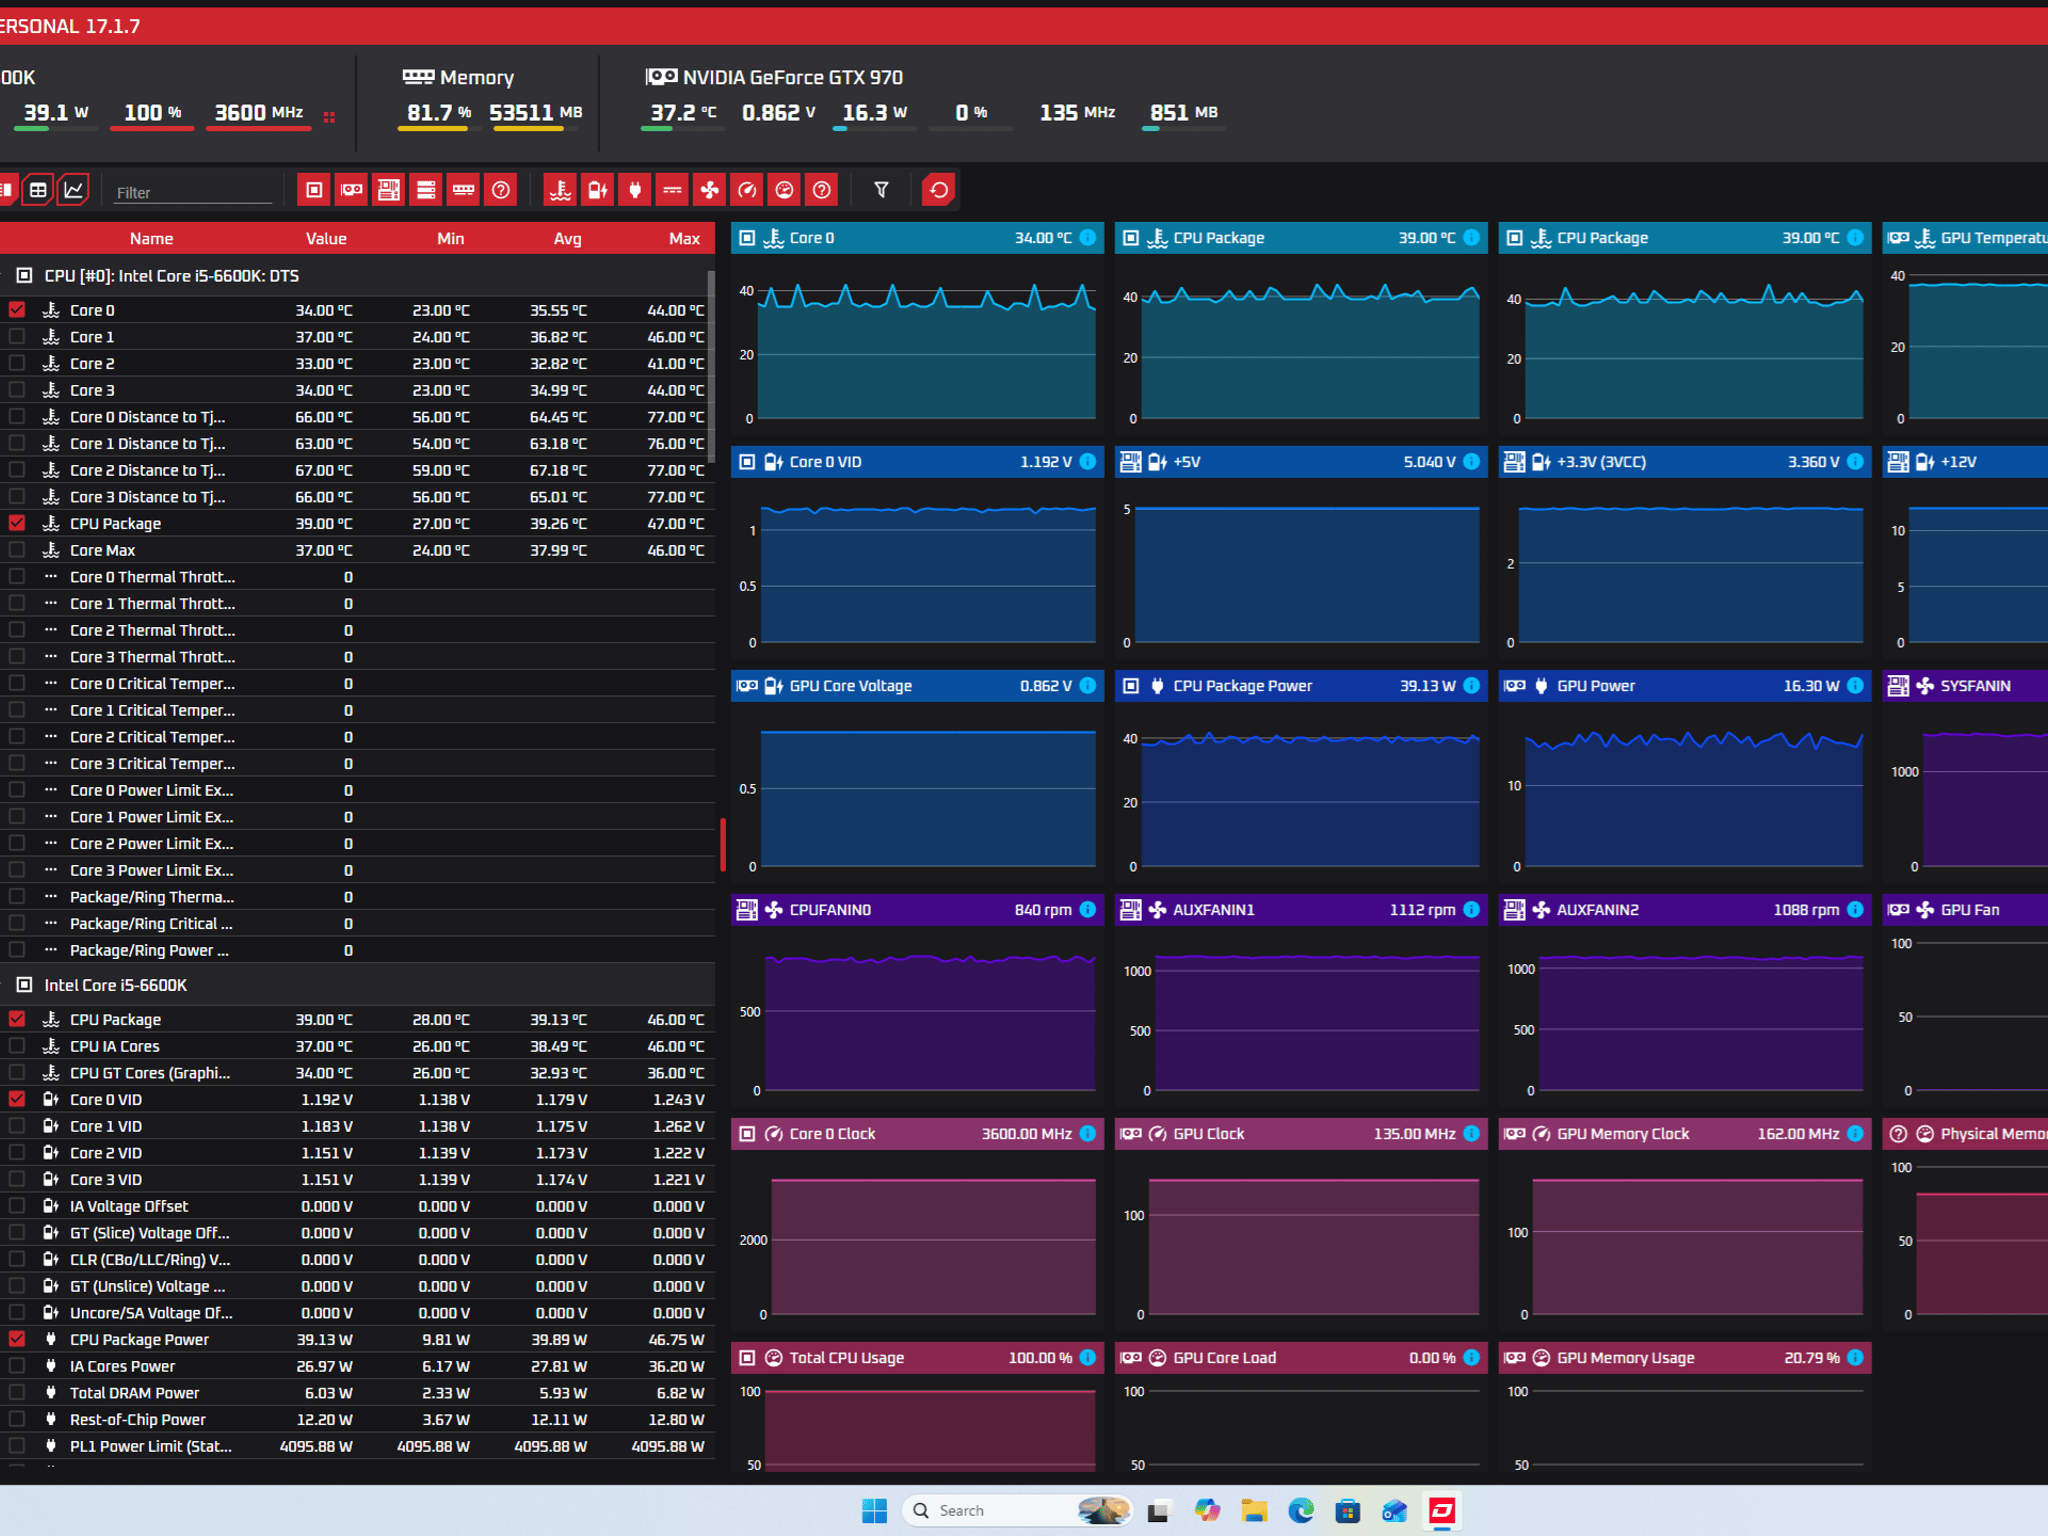2048x1536 pixels.
Task: Open info icon on Core 0 graph
Action: pyautogui.click(x=1088, y=238)
